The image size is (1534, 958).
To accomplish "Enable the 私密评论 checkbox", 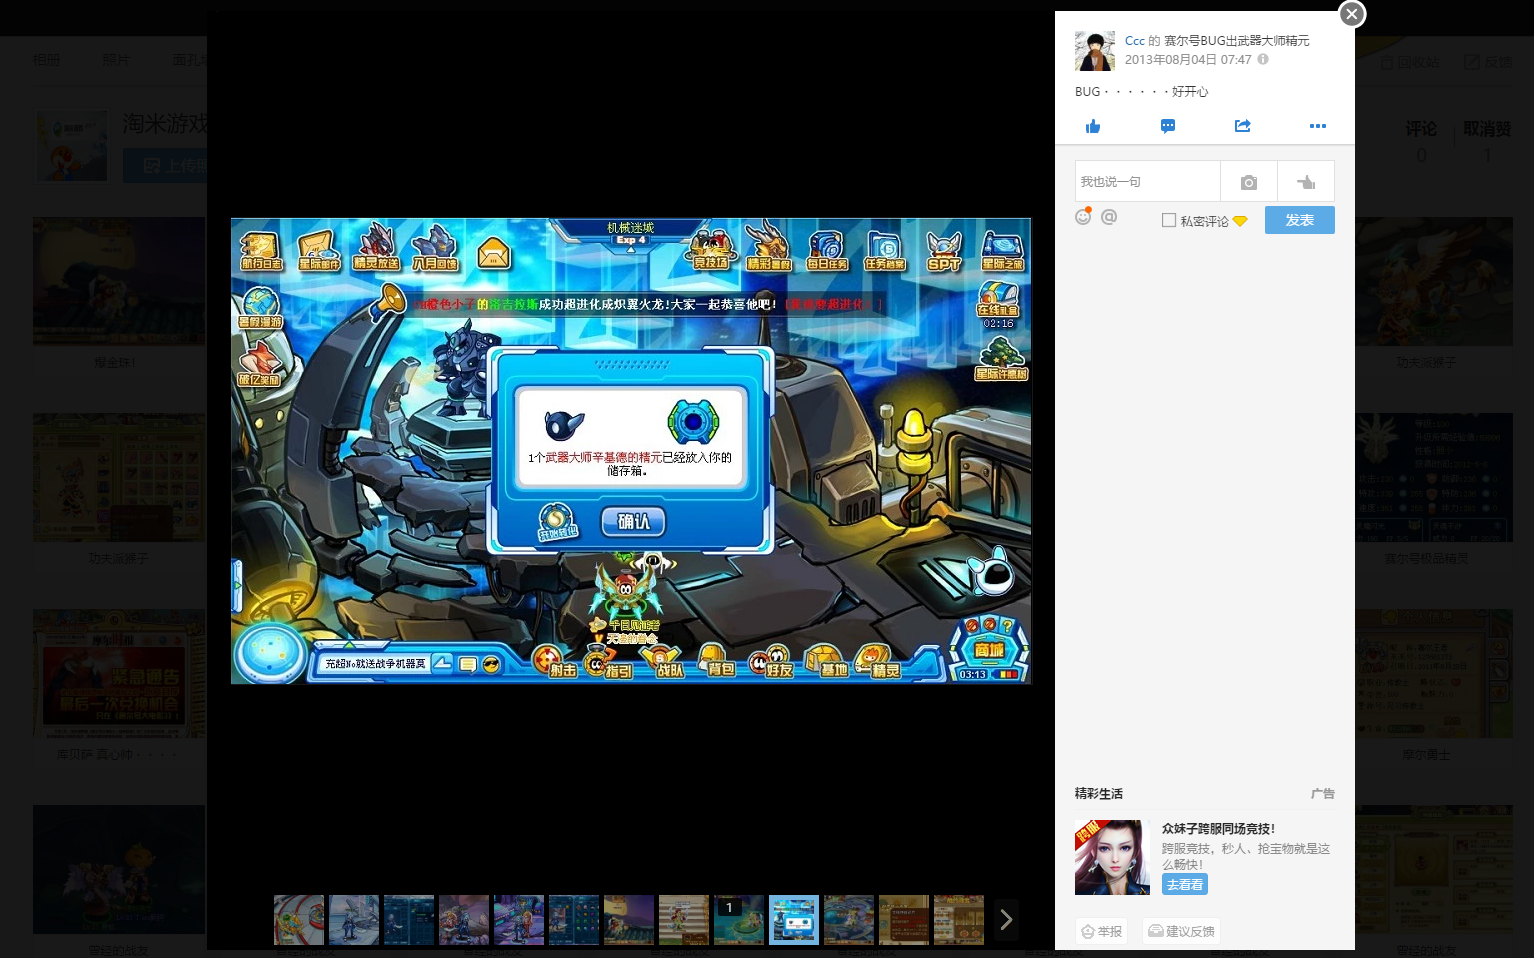I will click(x=1169, y=220).
